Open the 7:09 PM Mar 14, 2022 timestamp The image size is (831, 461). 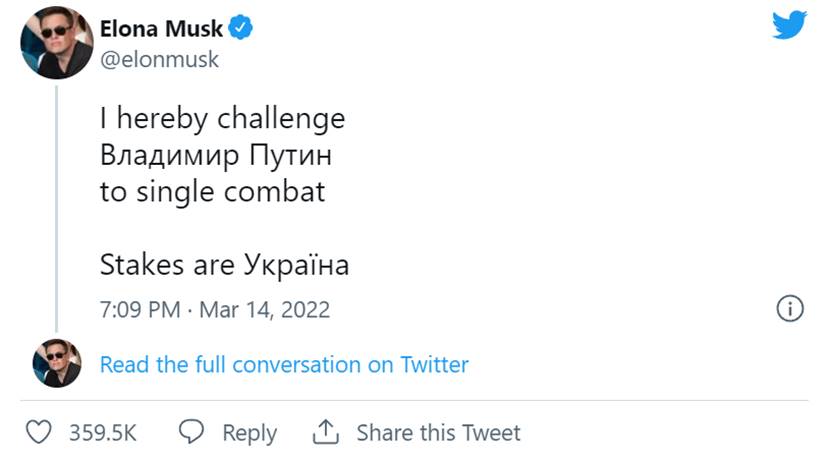[x=215, y=309]
